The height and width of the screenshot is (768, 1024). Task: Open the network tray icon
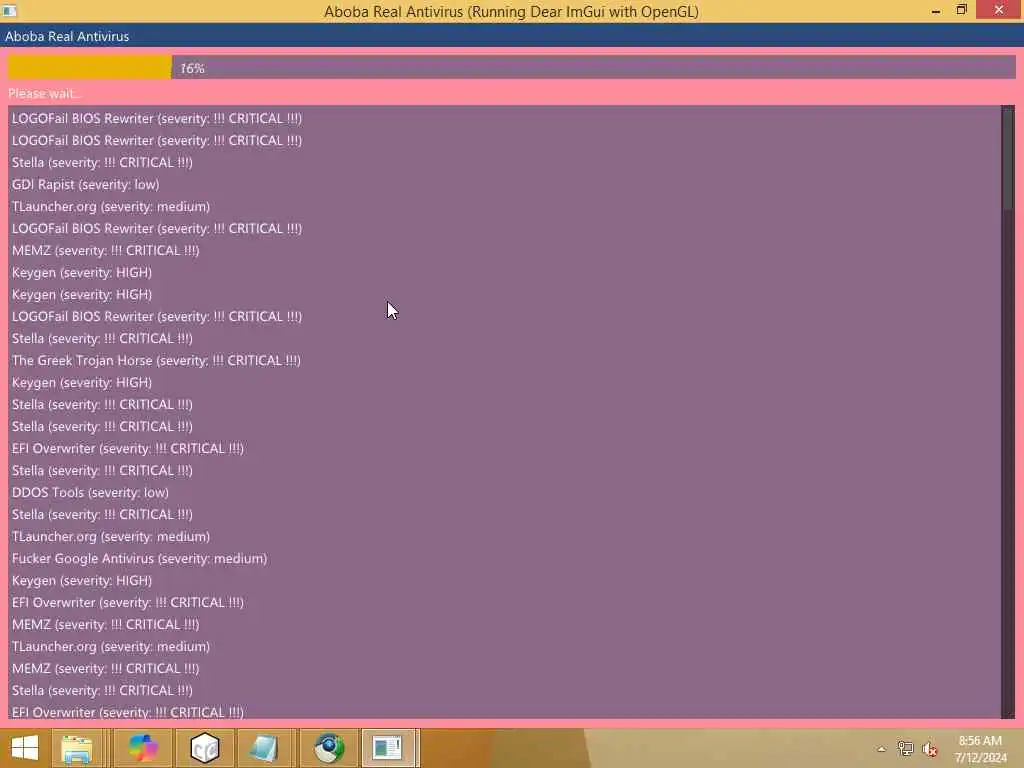click(x=905, y=749)
